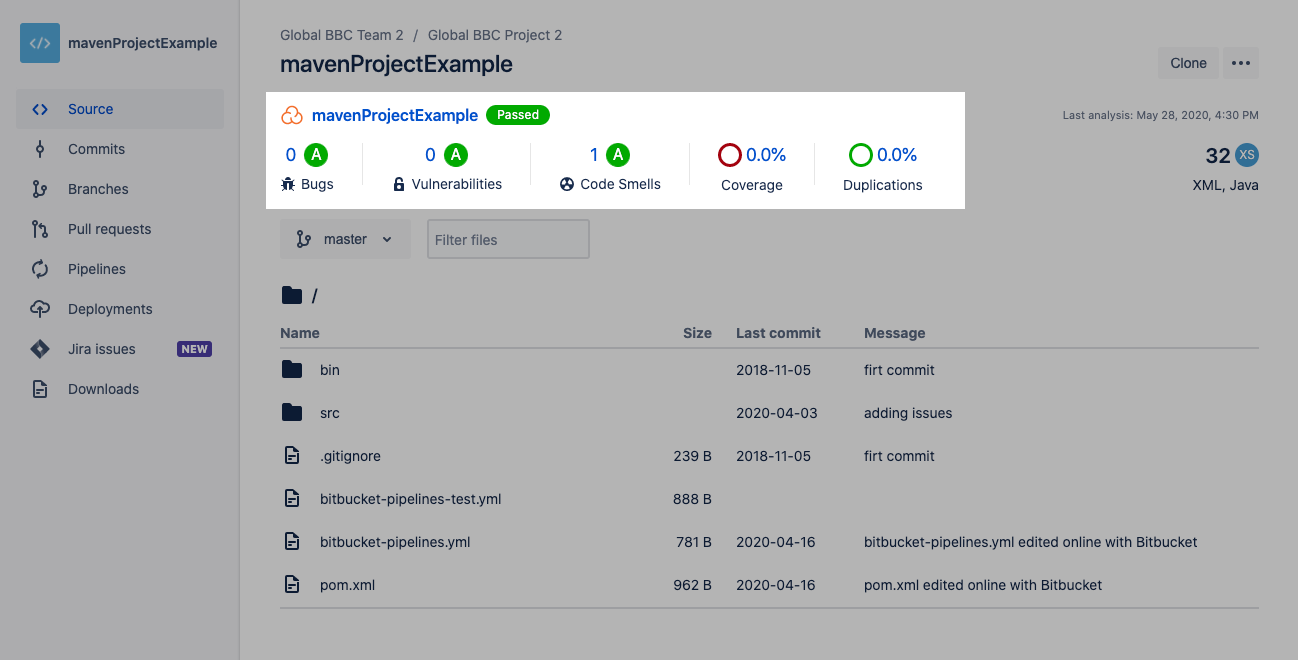Image resolution: width=1298 pixels, height=660 pixels.
Task: Click the Pull requests sidebar icon
Action: point(40,229)
